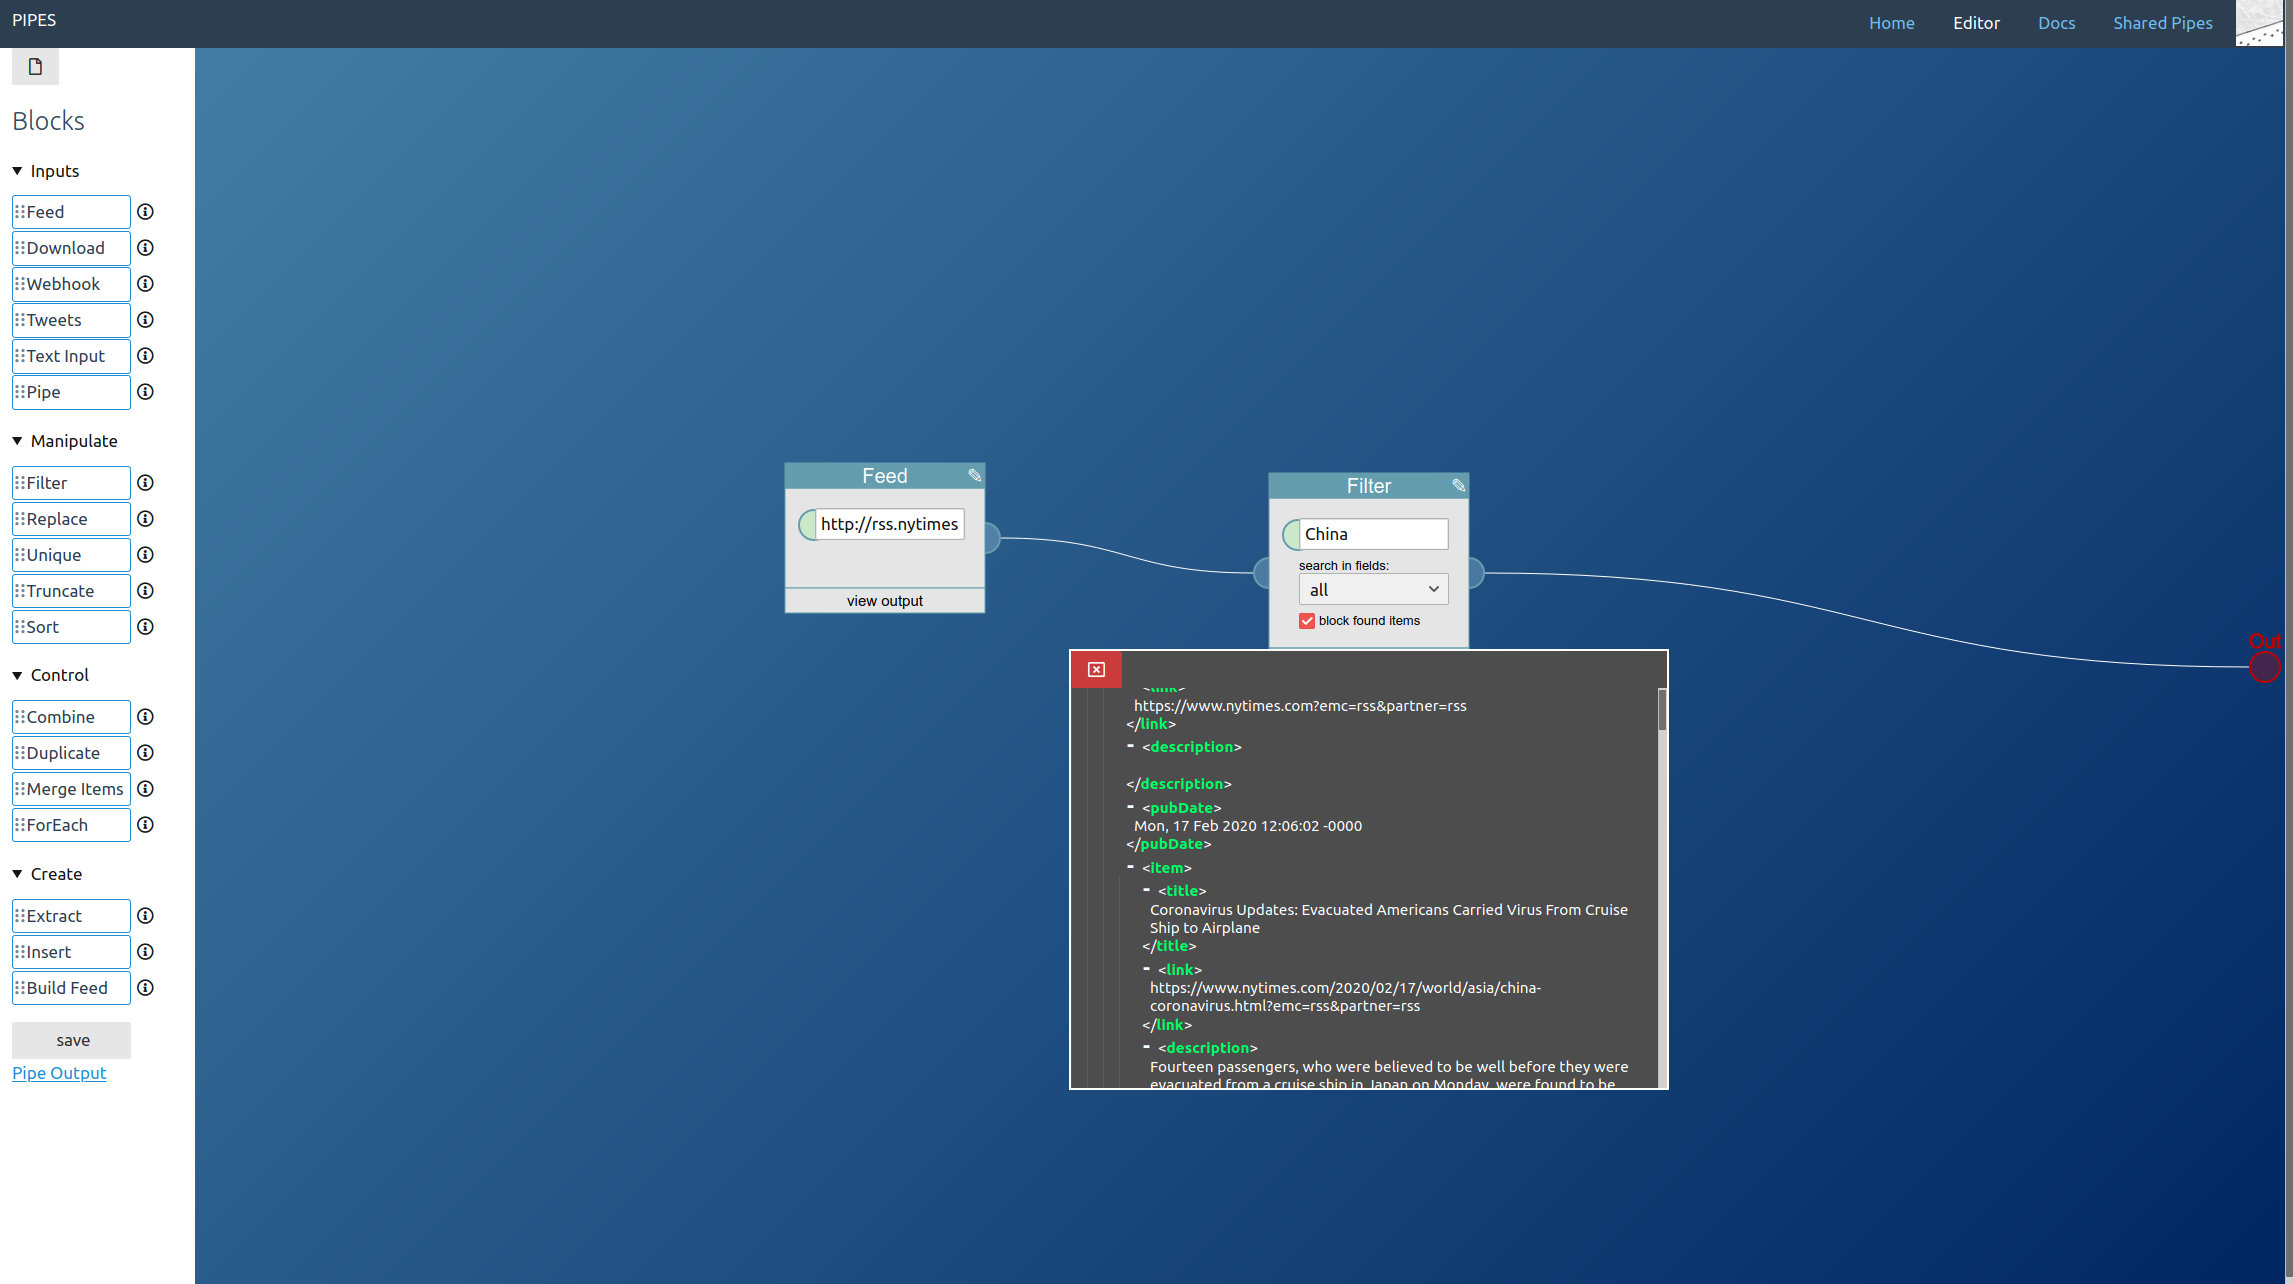Viewport: 2294px width, 1284px height.
Task: Select the Filter block in the sidebar
Action: (71, 483)
